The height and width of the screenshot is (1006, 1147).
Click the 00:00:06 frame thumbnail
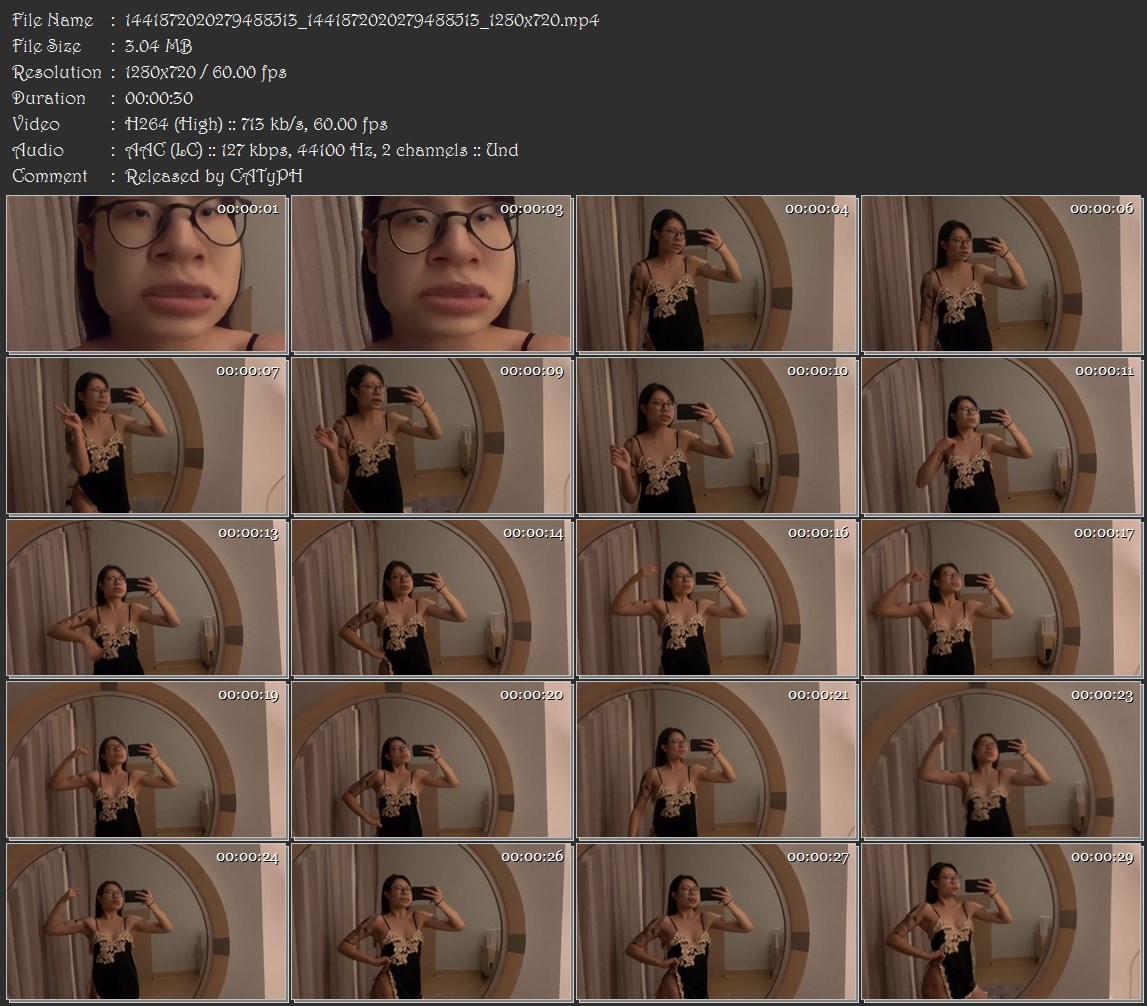pyautogui.click(x=1001, y=274)
